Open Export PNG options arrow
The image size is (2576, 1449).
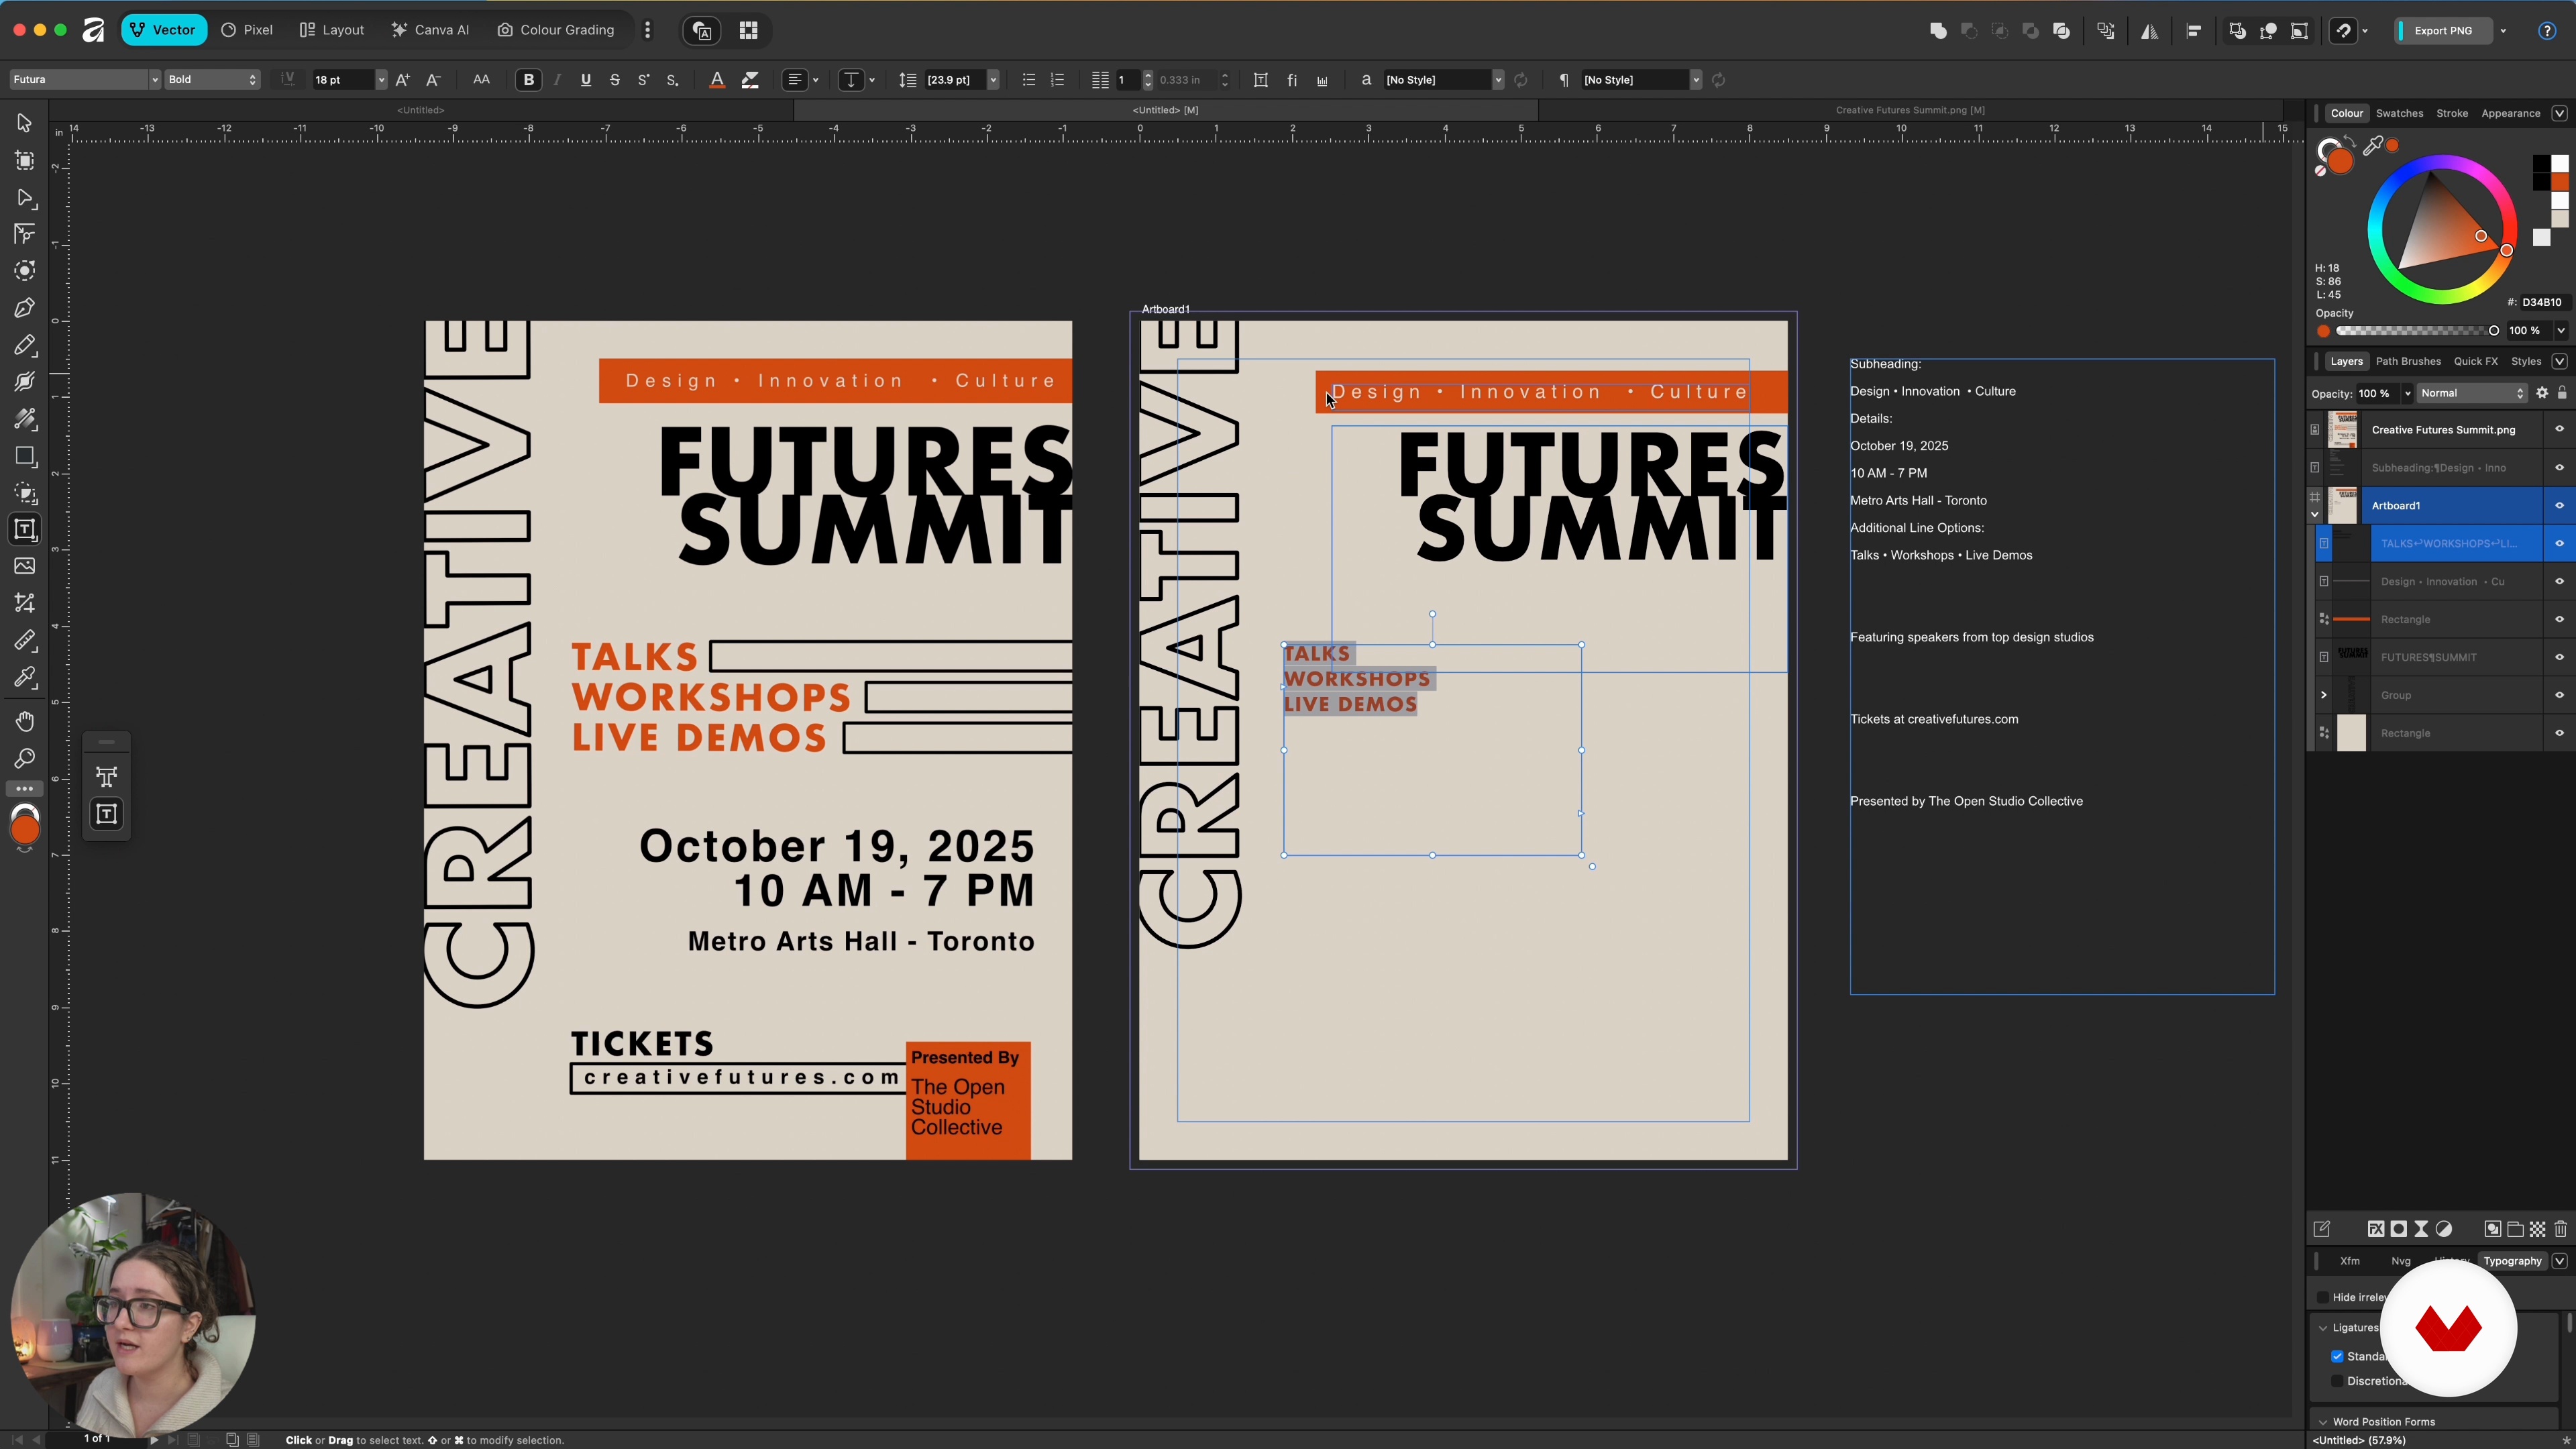tap(2503, 31)
